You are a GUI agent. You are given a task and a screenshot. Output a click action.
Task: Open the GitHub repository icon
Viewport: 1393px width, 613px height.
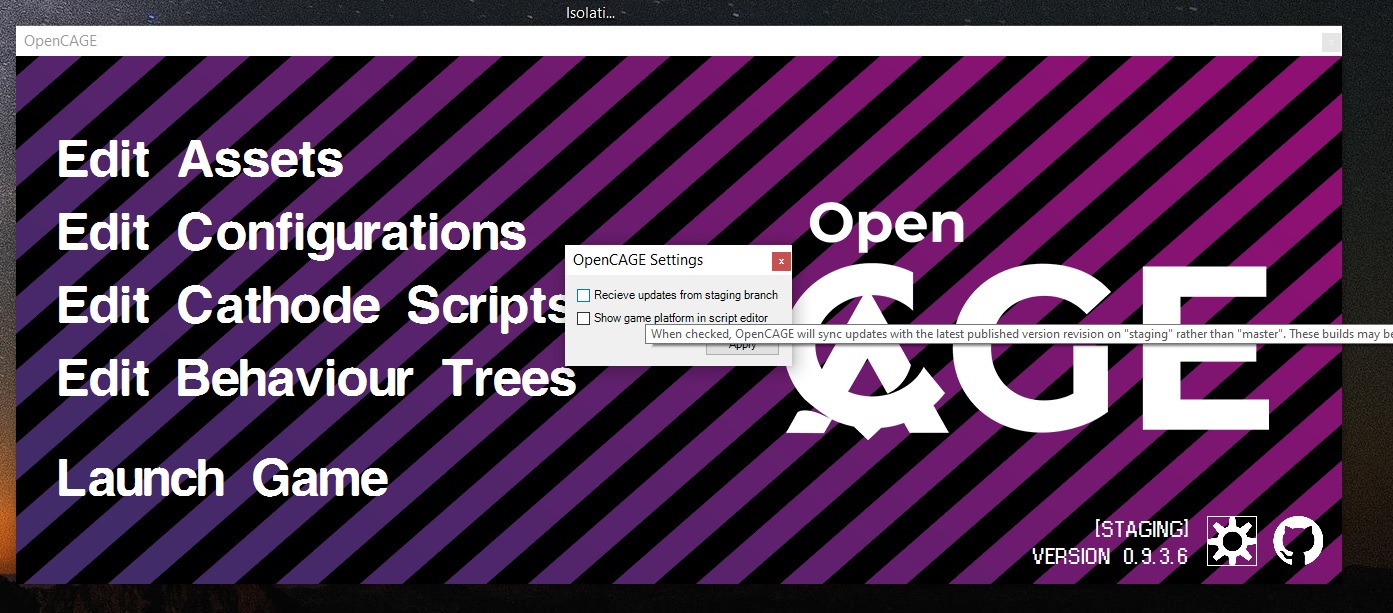tap(1299, 540)
